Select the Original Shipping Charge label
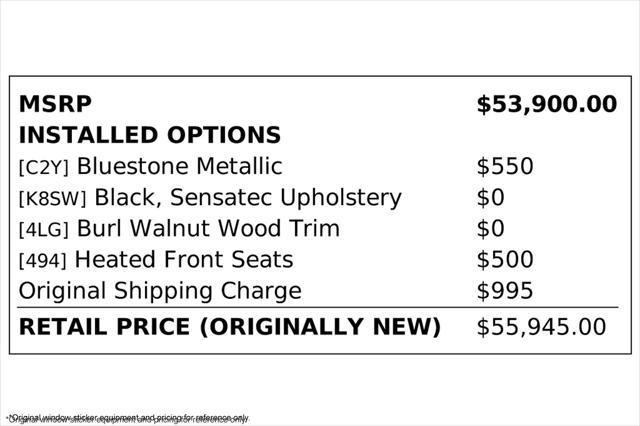 click(160, 291)
